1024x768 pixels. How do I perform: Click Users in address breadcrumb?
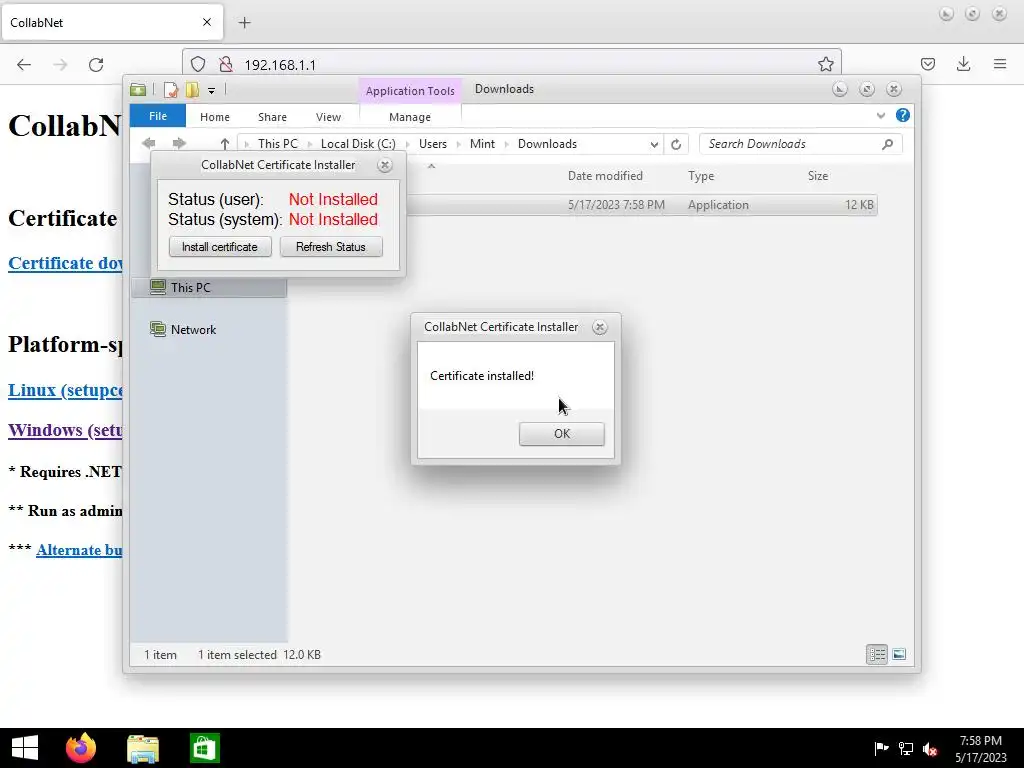(x=433, y=144)
